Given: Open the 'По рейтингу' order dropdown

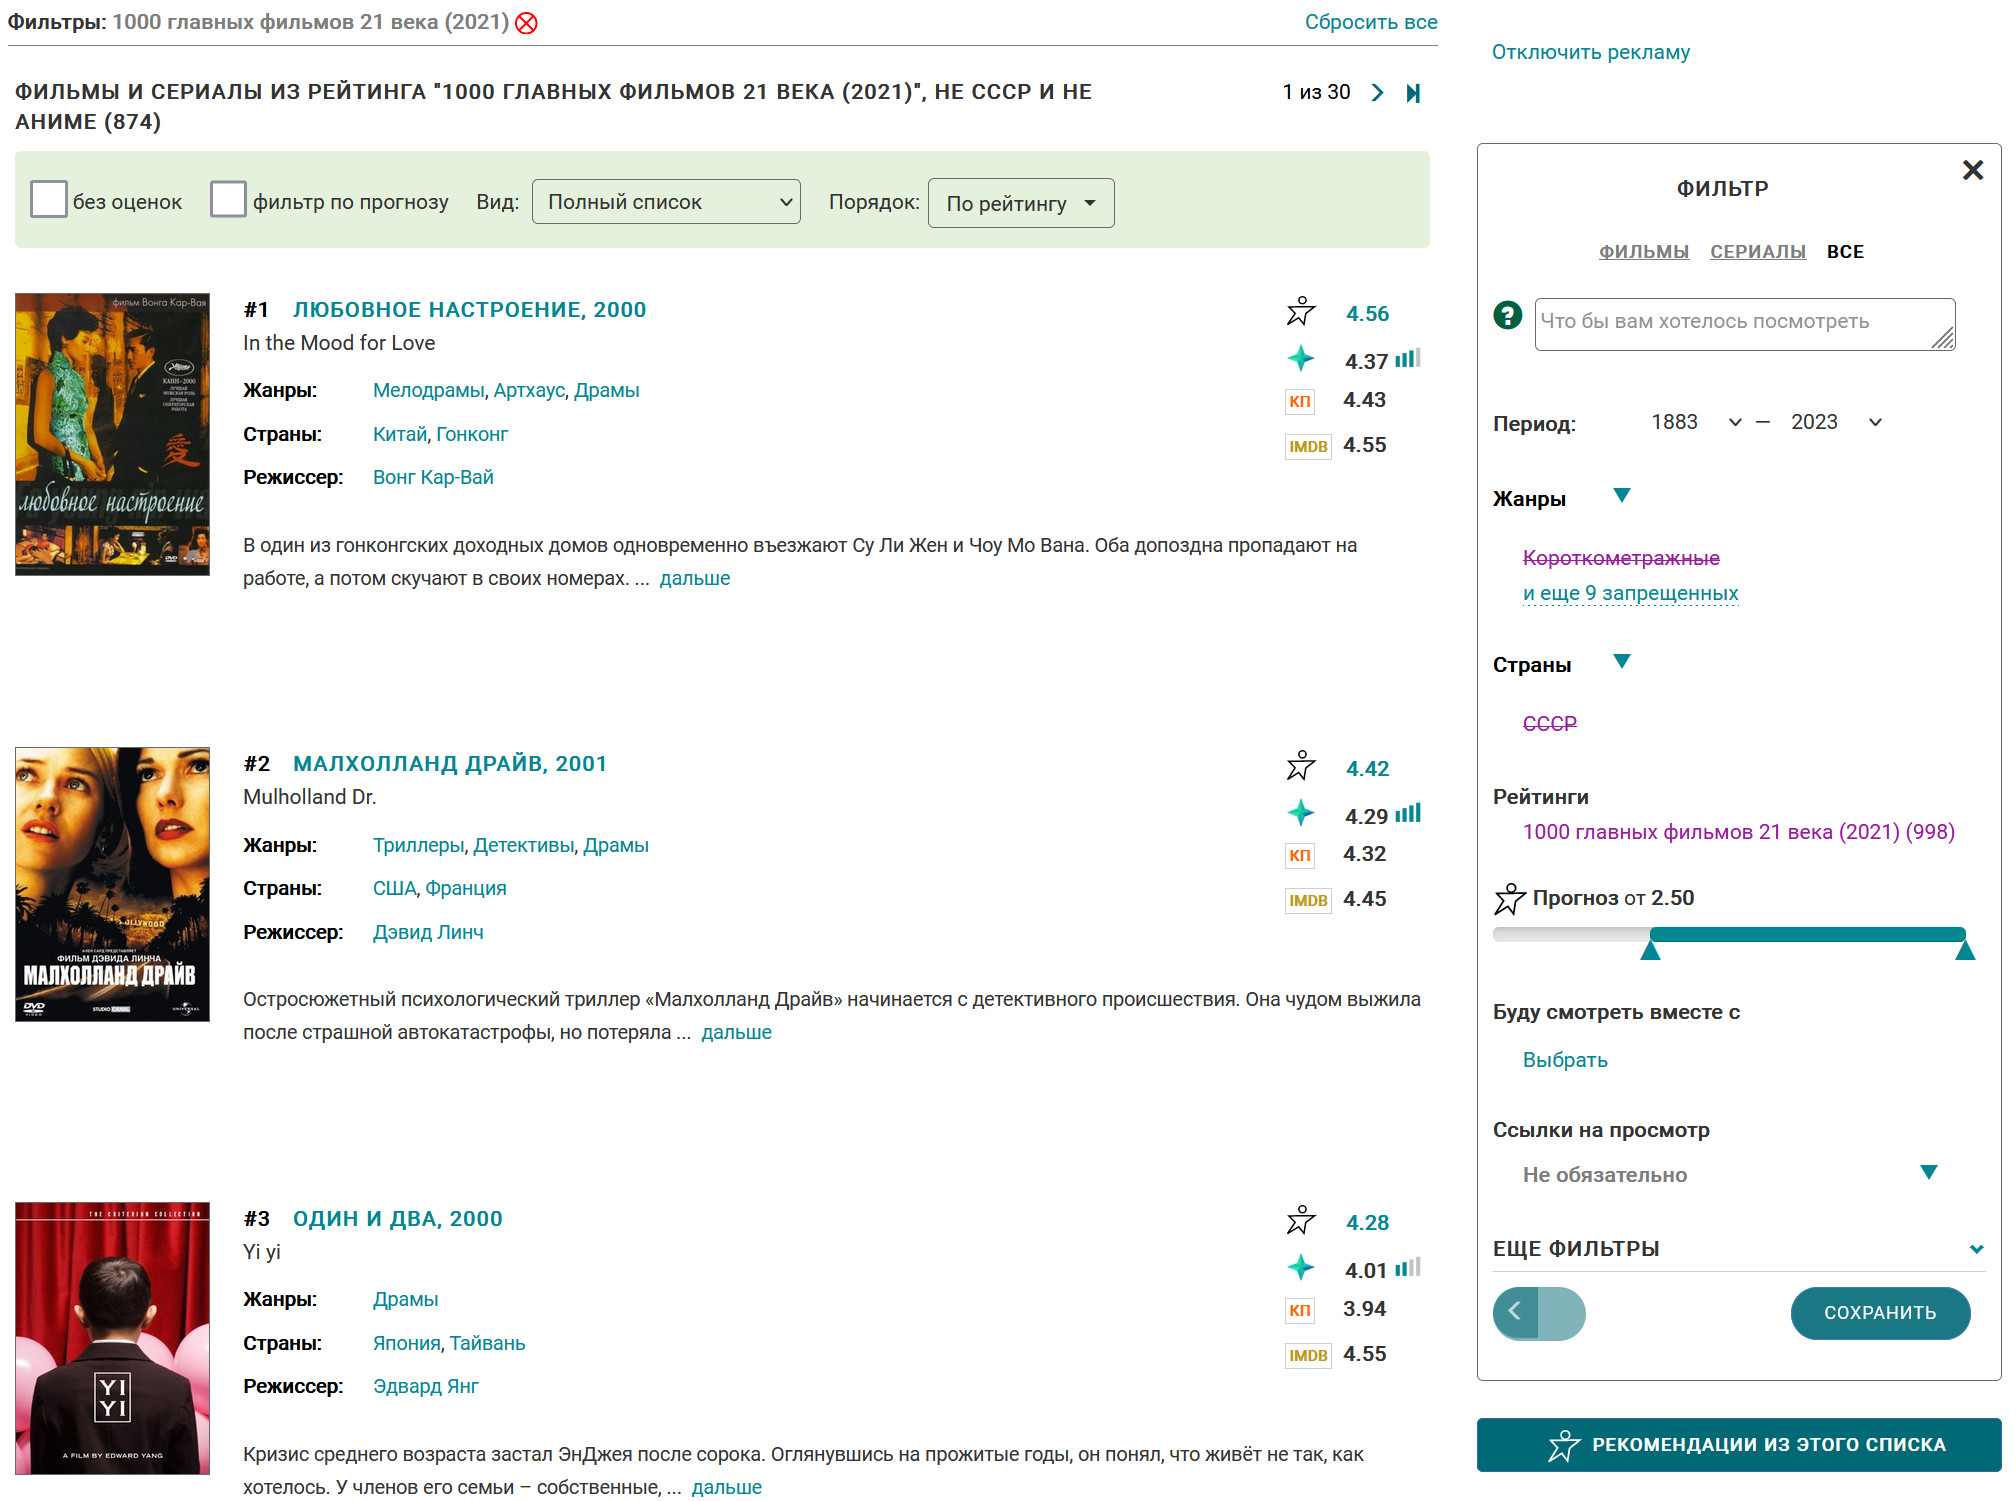Looking at the screenshot, I should [x=1020, y=203].
